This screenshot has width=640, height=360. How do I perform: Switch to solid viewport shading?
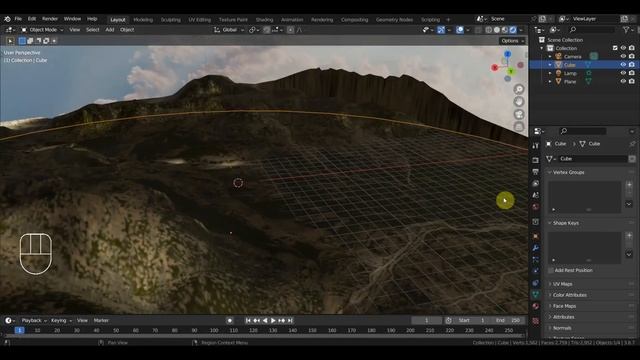pos(497,30)
